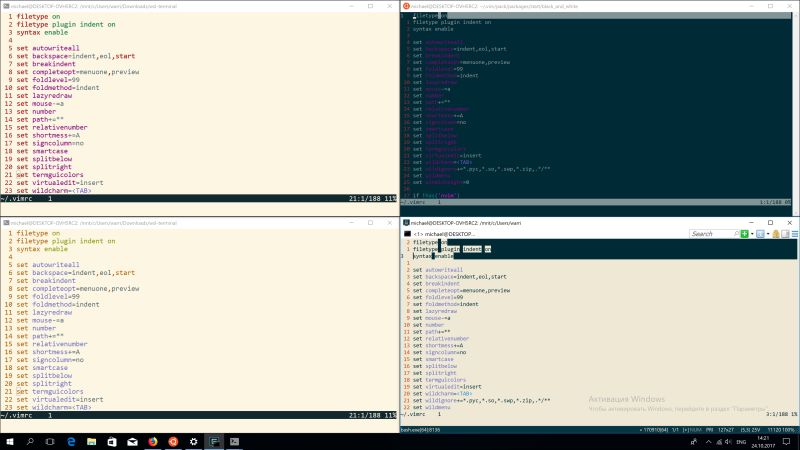Open Settings gear on the taskbar
800x450 pixels.
(x=193, y=442)
